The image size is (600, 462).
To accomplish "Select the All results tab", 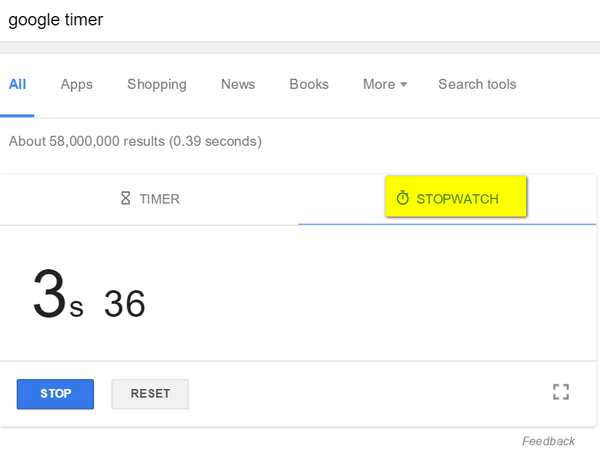I will 17,84.
